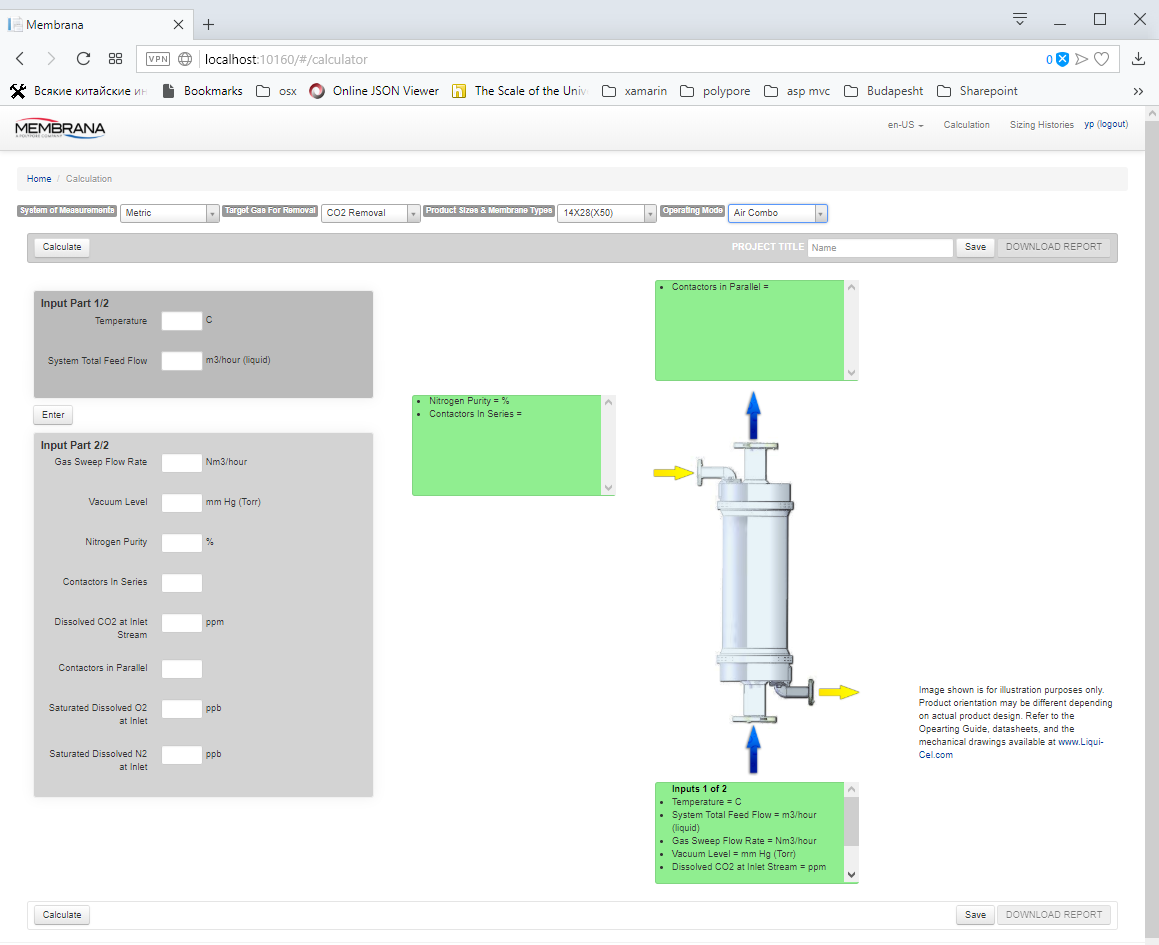Close the Membrana tab
The height and width of the screenshot is (945, 1159).
pyautogui.click(x=178, y=24)
